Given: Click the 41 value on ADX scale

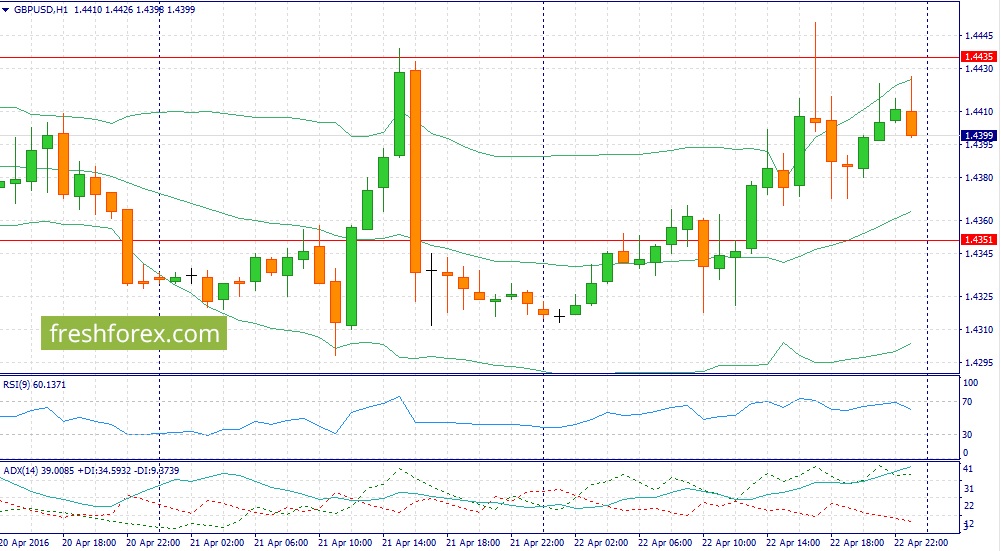Looking at the screenshot, I should (x=969, y=468).
